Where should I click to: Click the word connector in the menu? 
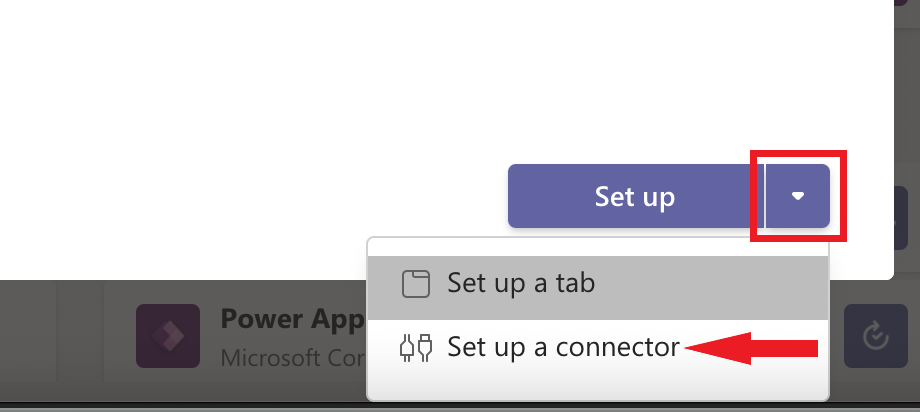[617, 347]
